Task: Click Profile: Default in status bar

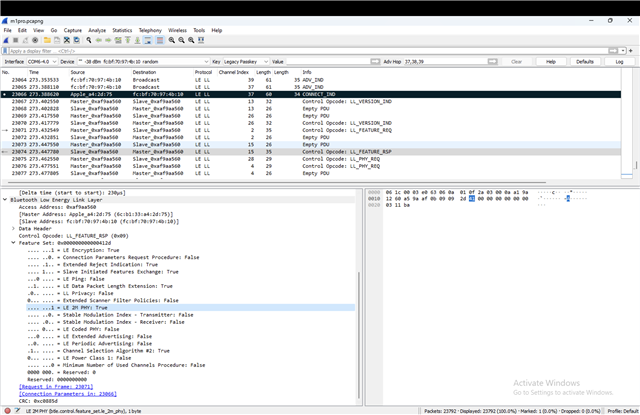Action: pos(622,411)
